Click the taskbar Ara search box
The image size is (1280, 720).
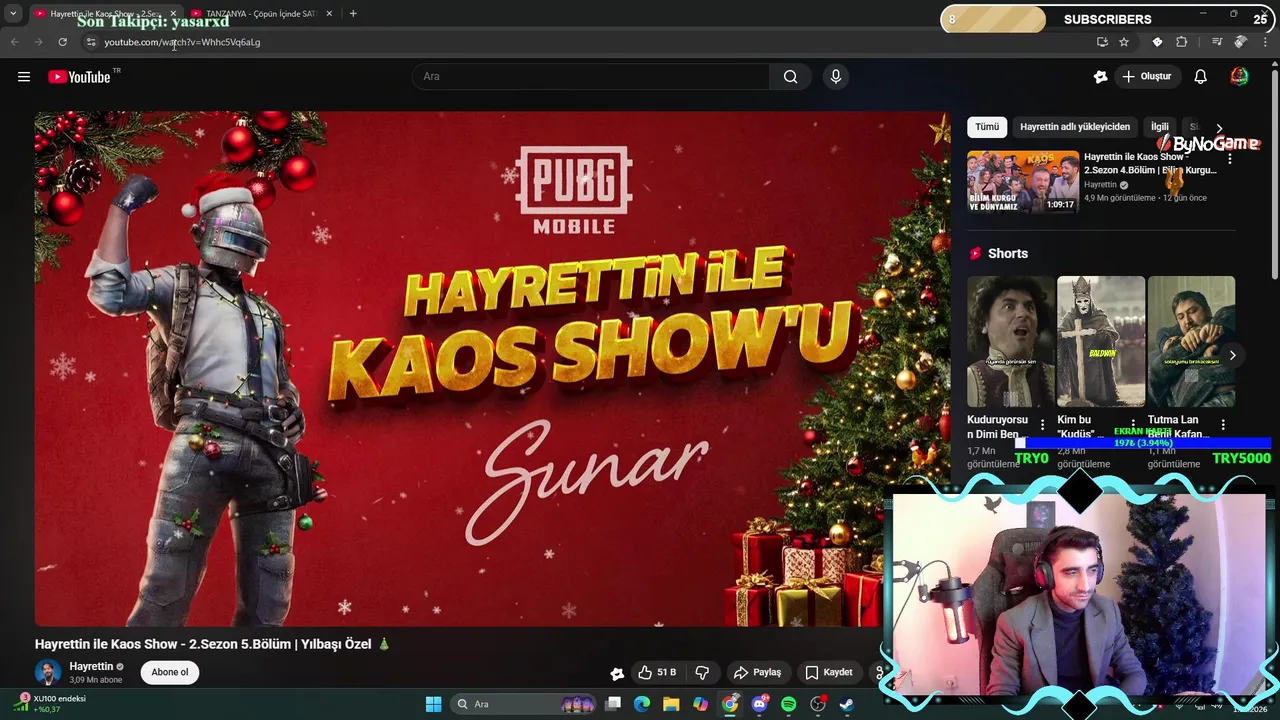click(525, 704)
